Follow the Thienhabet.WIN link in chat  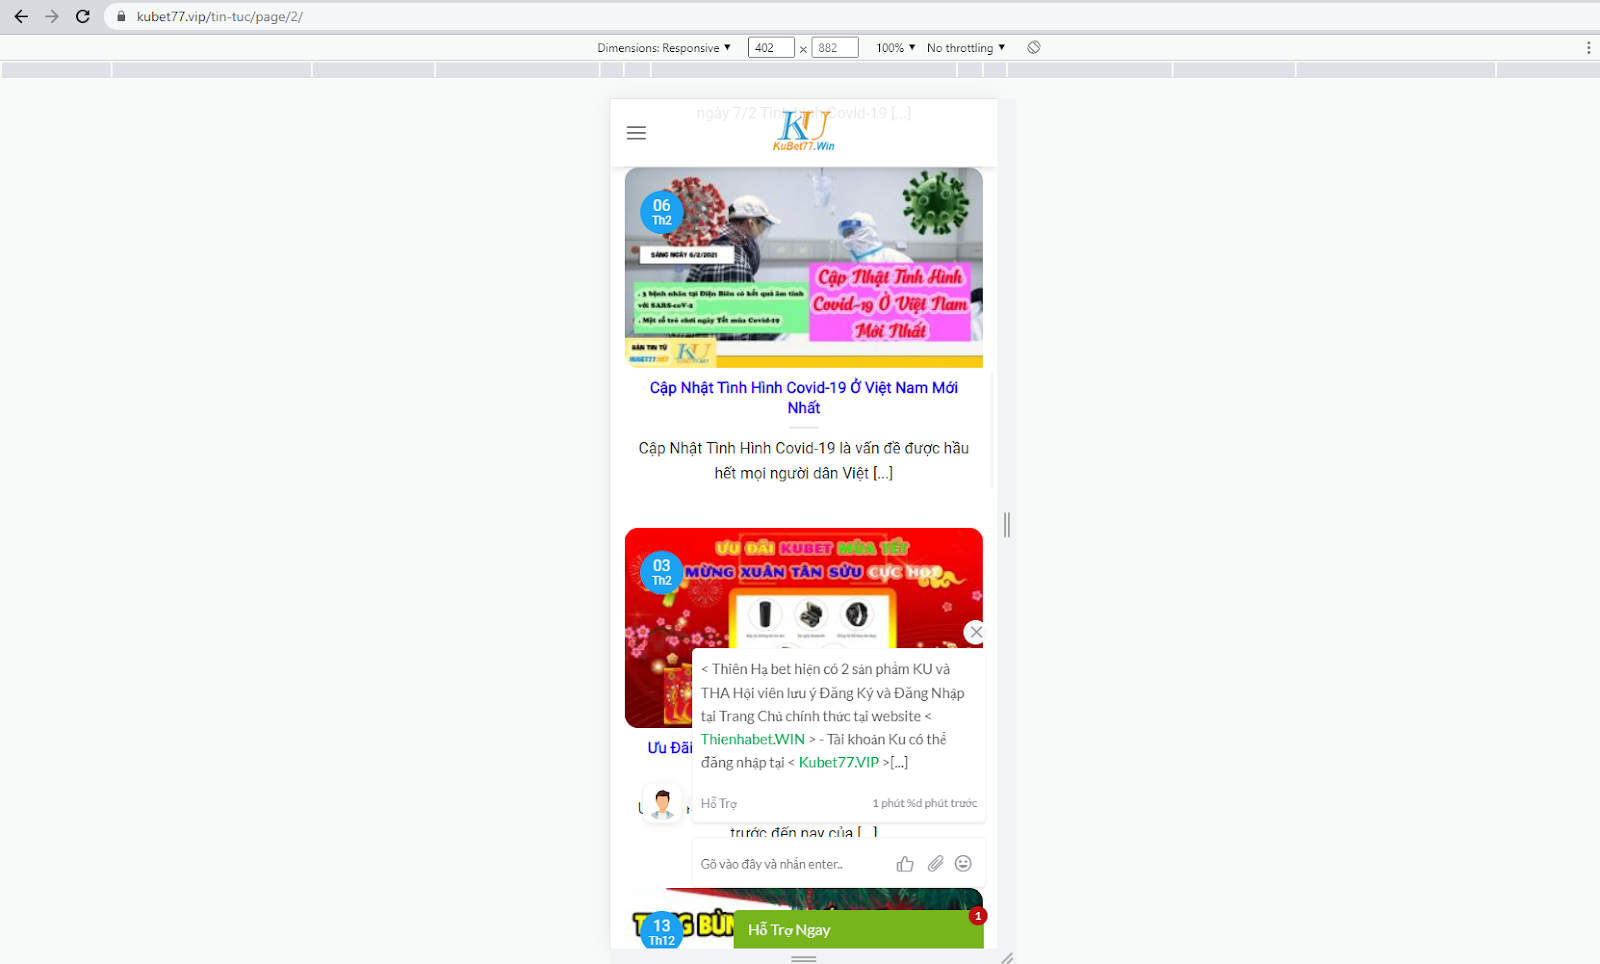pyautogui.click(x=753, y=739)
